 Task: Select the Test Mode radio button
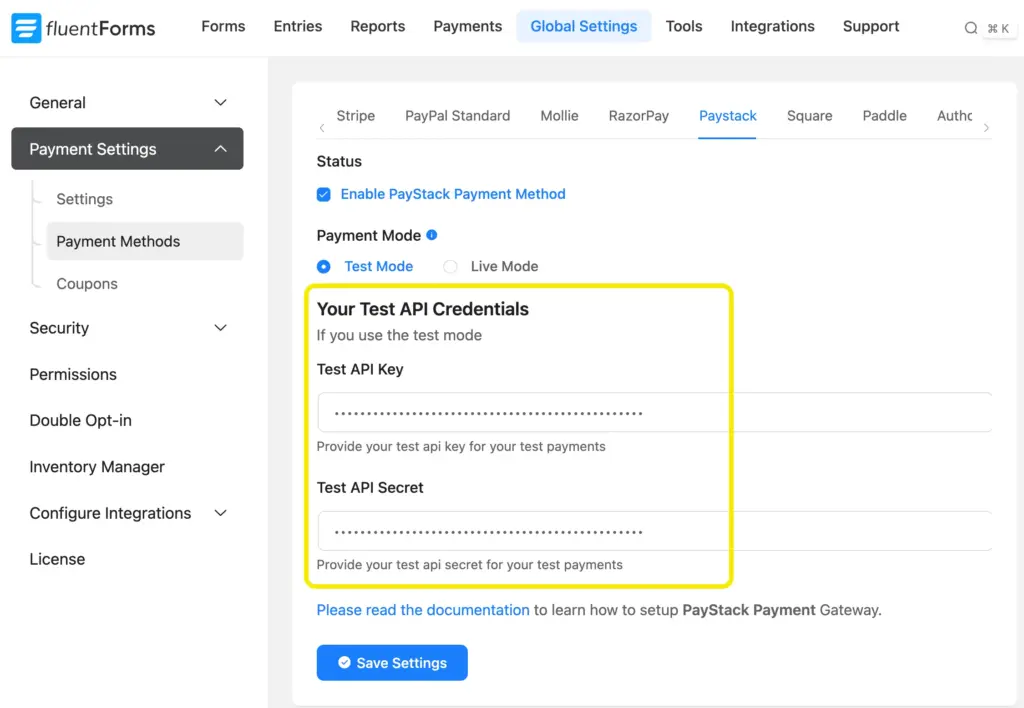click(x=323, y=266)
